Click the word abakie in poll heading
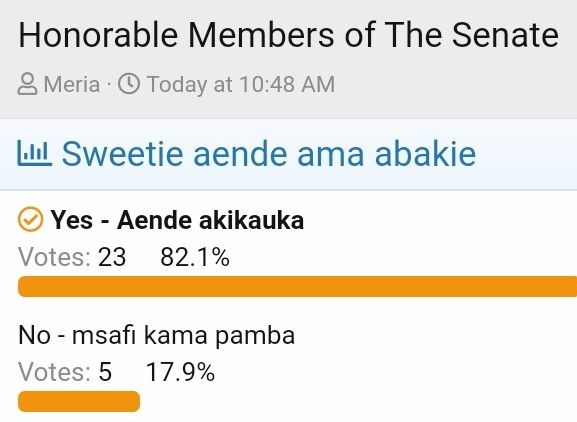 click(425, 154)
